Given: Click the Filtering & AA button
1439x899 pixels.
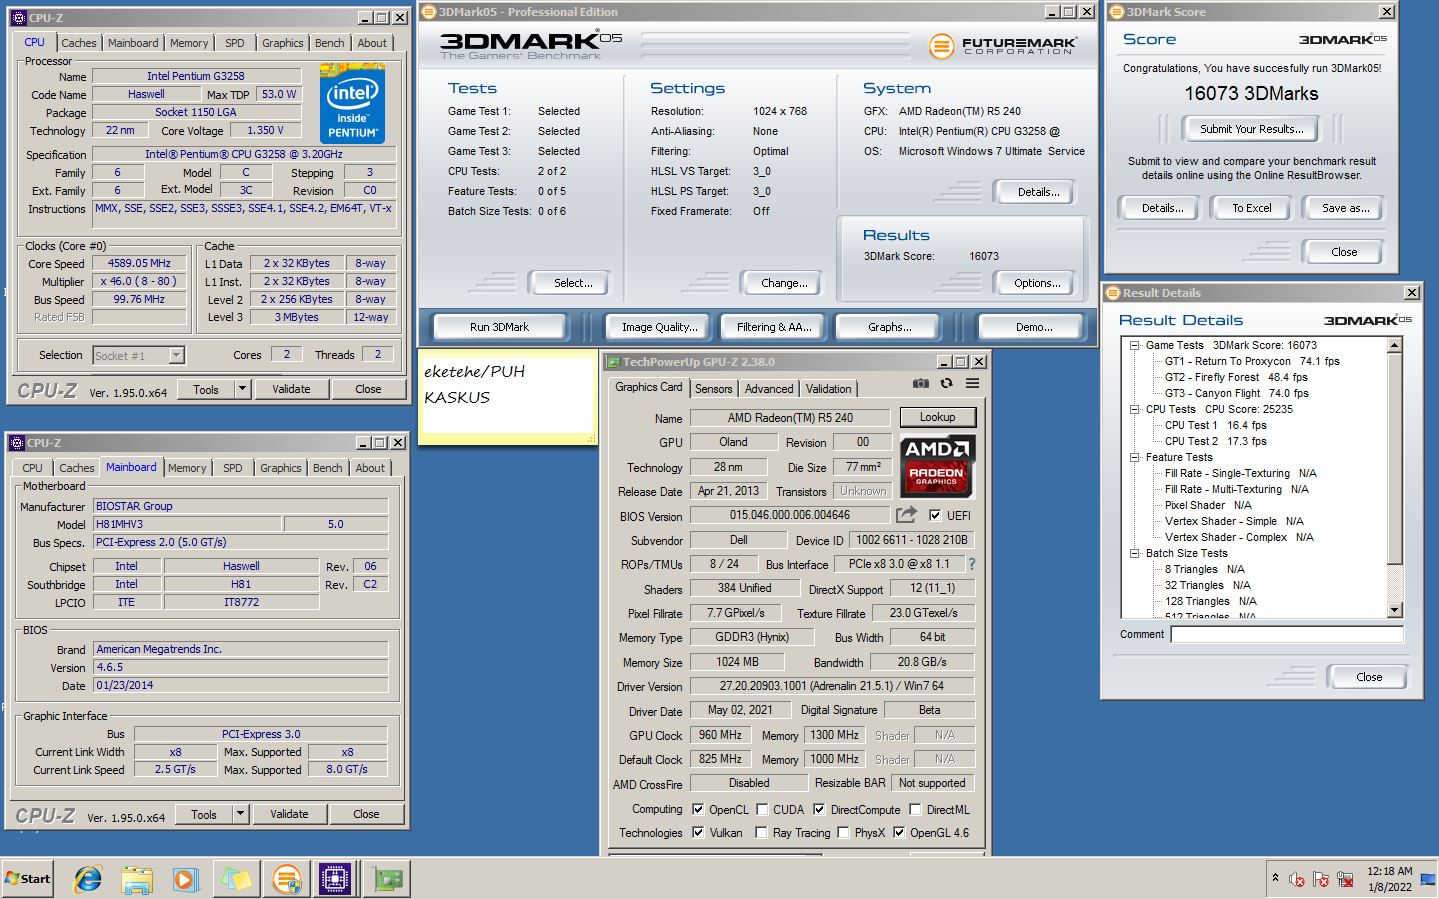Looking at the screenshot, I should click(x=773, y=327).
